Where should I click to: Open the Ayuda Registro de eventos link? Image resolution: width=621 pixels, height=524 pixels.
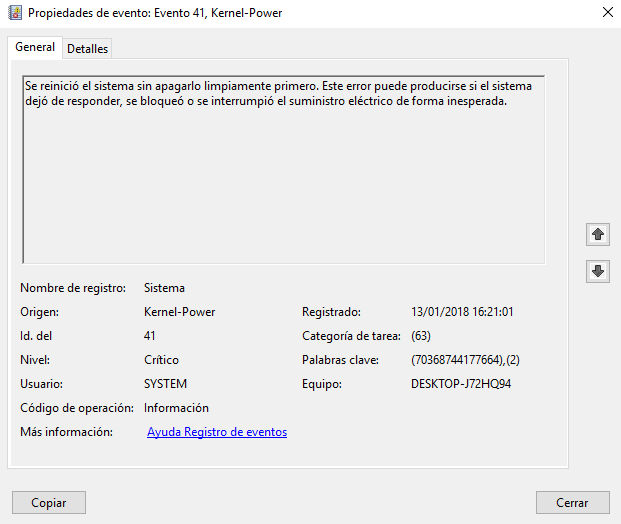pyautogui.click(x=217, y=432)
